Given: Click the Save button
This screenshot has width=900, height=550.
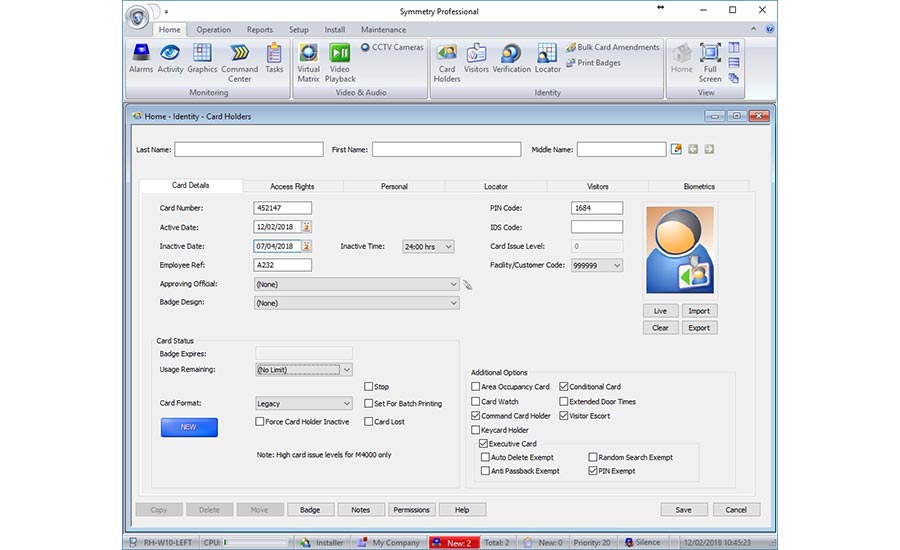Looking at the screenshot, I should pos(683,510).
